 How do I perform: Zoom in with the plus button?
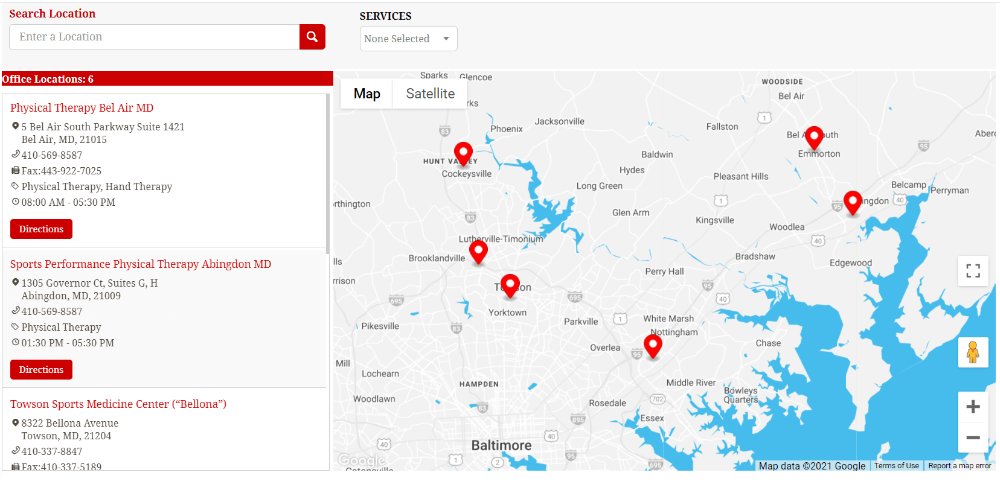[973, 407]
